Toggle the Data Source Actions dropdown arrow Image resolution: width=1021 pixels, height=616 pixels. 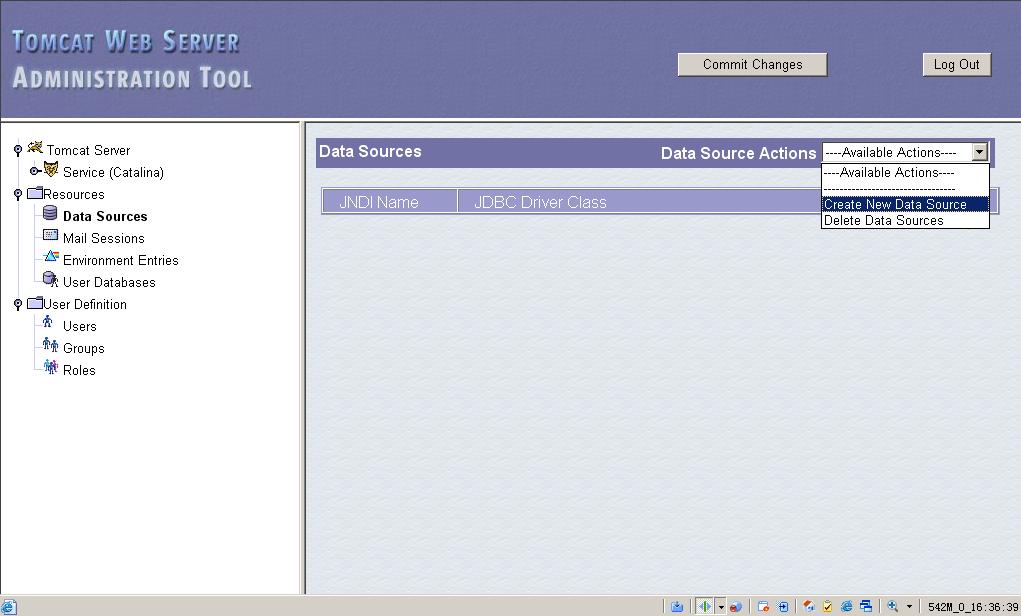(x=980, y=152)
